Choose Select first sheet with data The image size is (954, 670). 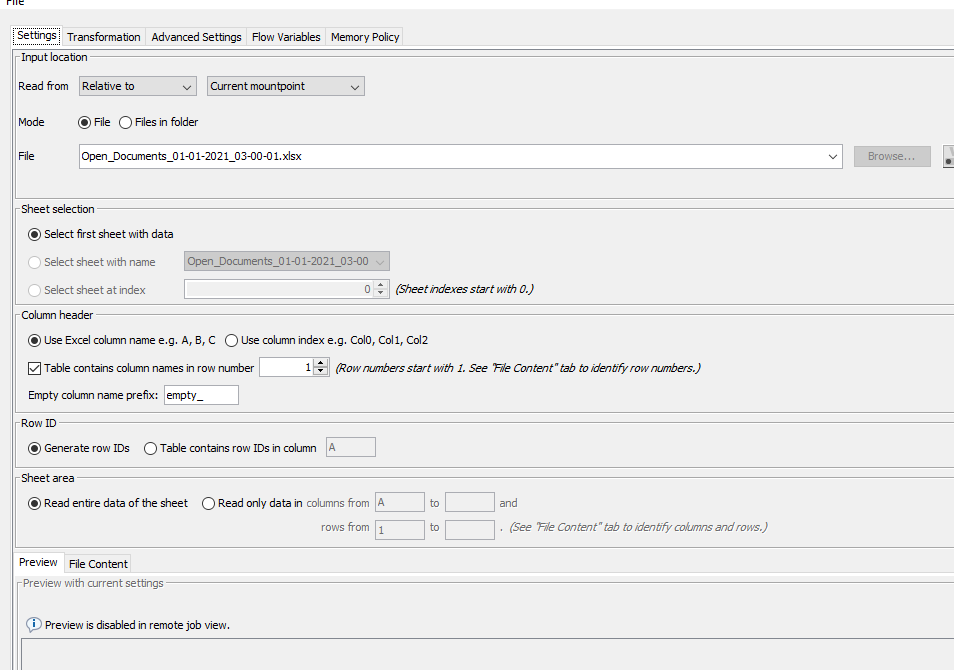pos(35,234)
